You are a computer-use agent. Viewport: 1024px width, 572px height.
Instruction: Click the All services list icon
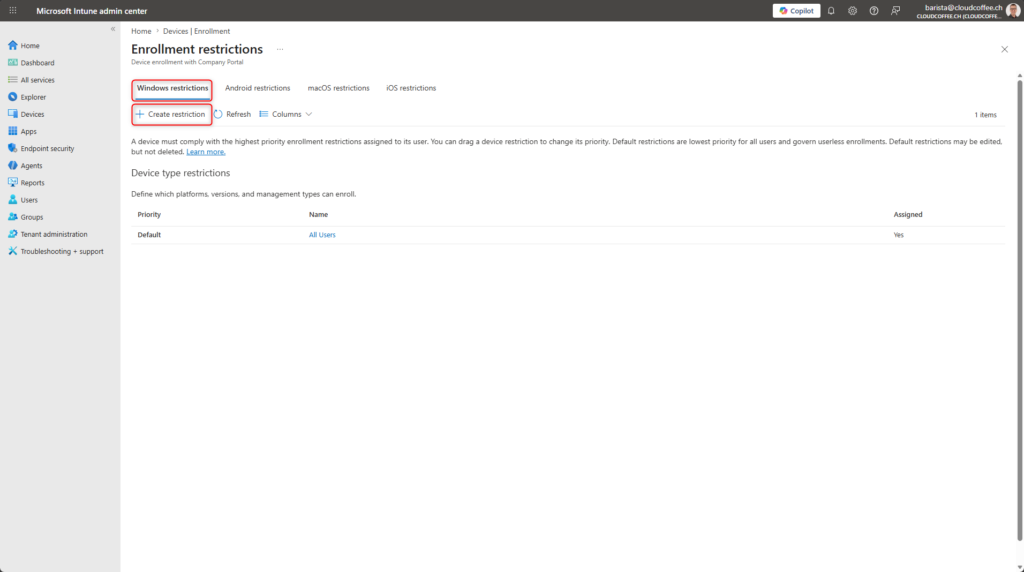(x=12, y=80)
